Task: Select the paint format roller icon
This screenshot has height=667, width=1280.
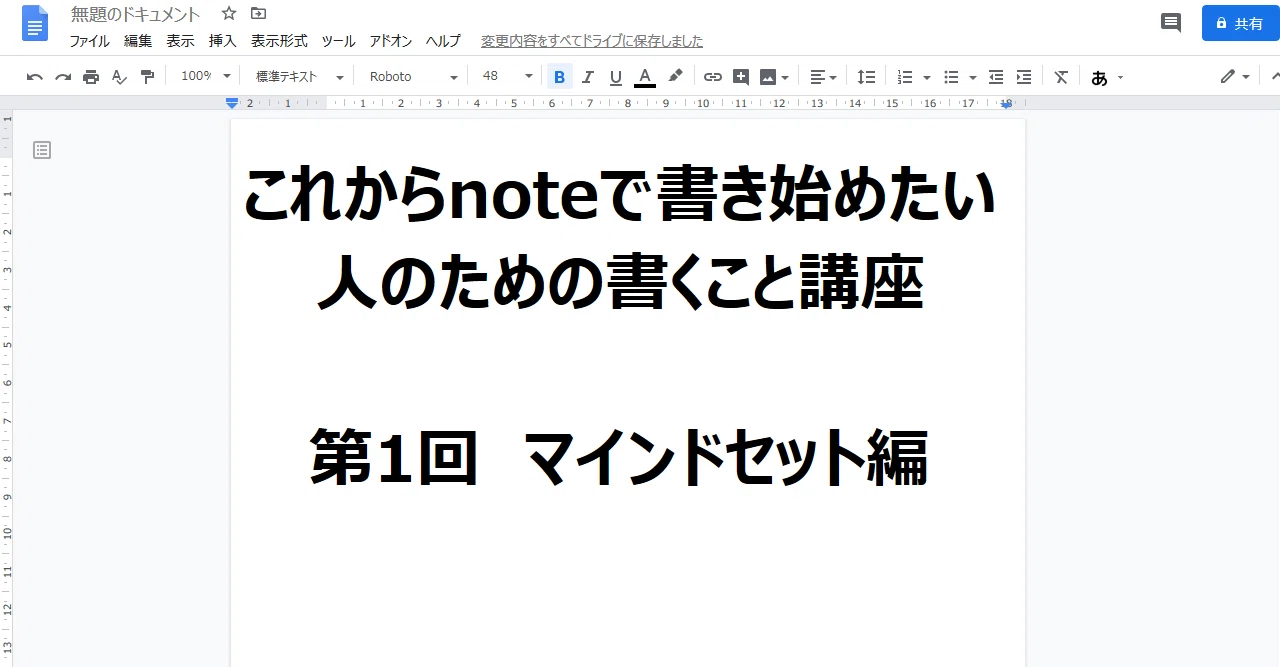Action: tap(147, 77)
